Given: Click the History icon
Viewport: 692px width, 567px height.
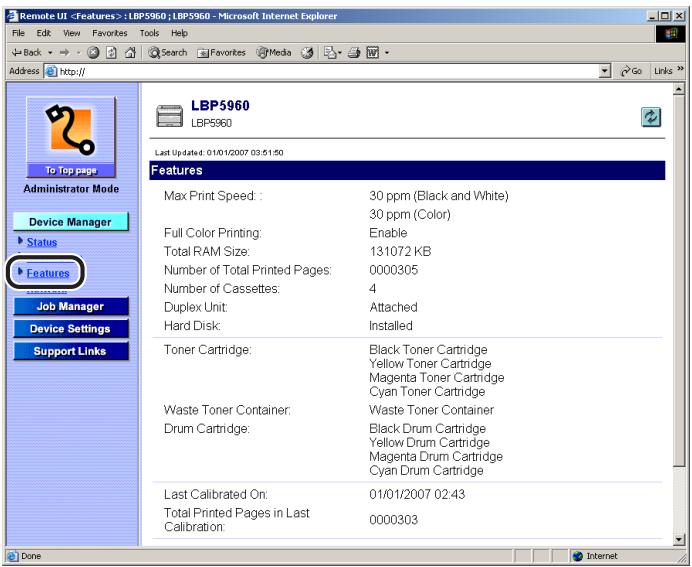Looking at the screenshot, I should coord(307,53).
